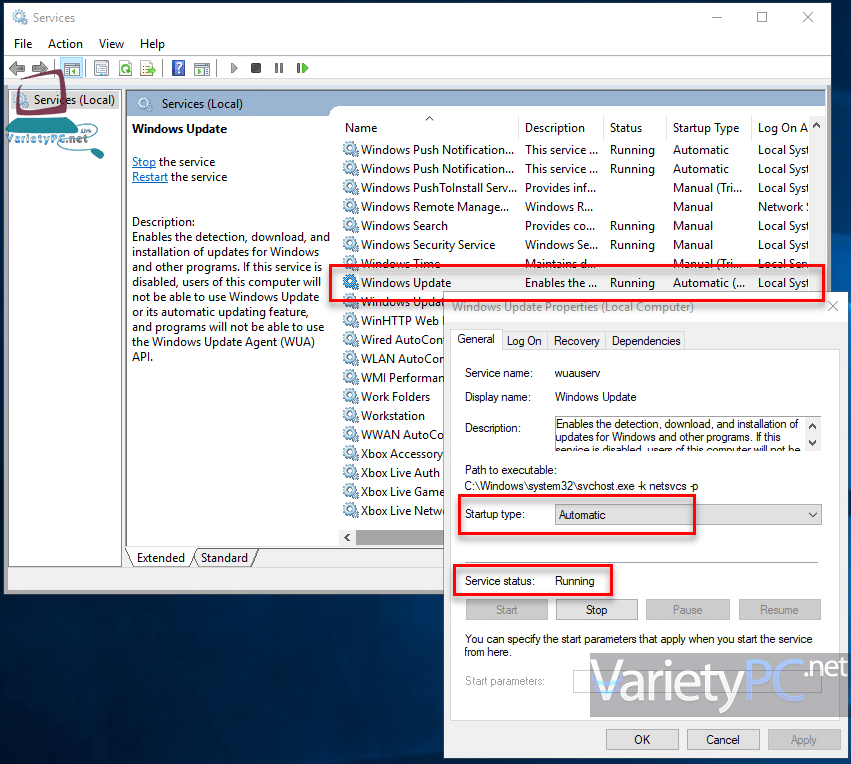Open the Startup type dropdown
This screenshot has width=851, height=764.
point(688,514)
